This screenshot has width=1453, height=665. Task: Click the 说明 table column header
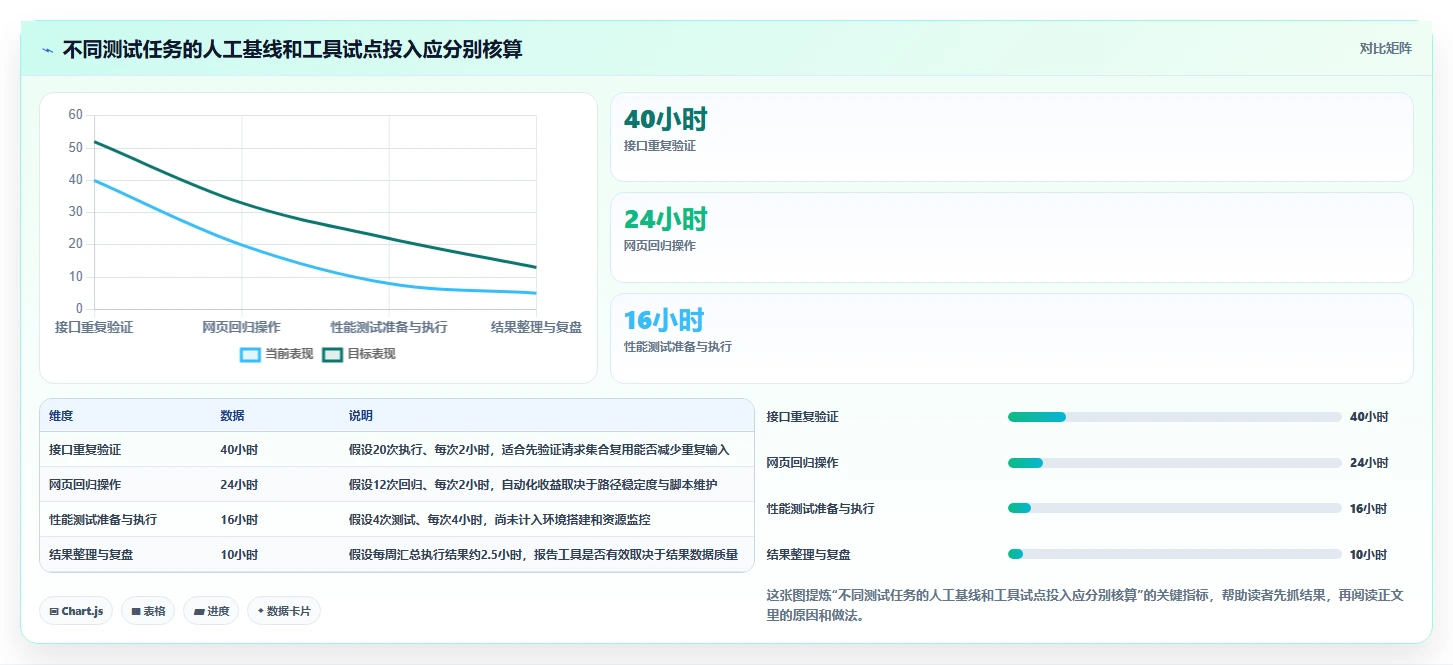(x=360, y=416)
